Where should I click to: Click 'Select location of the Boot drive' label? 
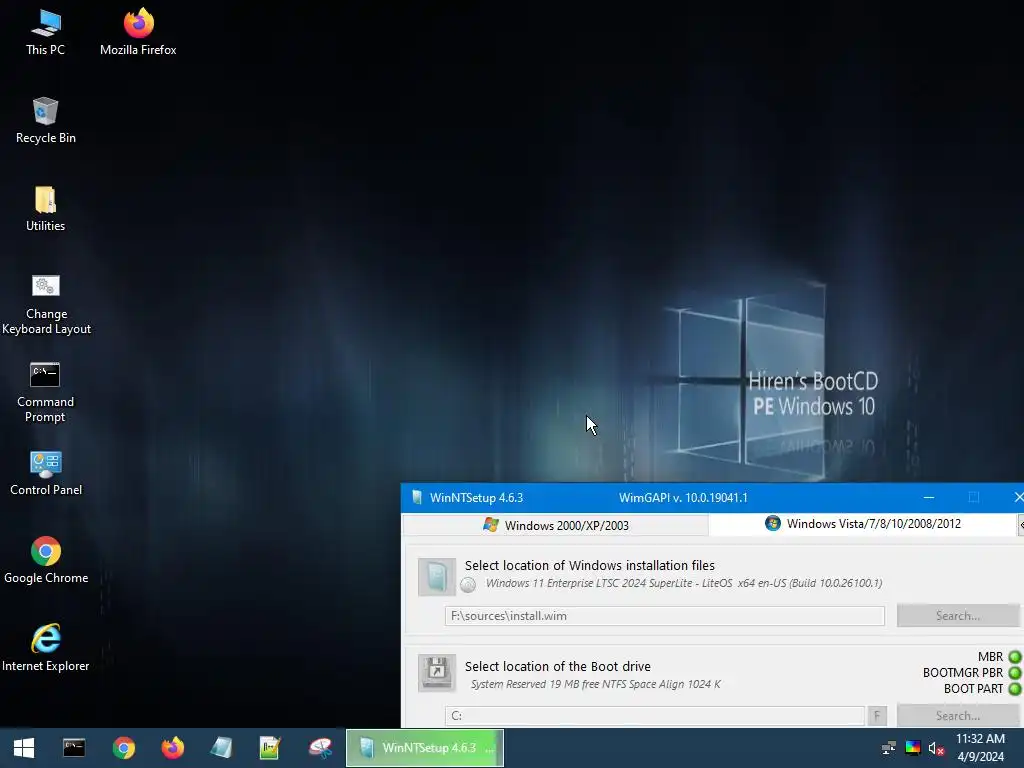558,666
